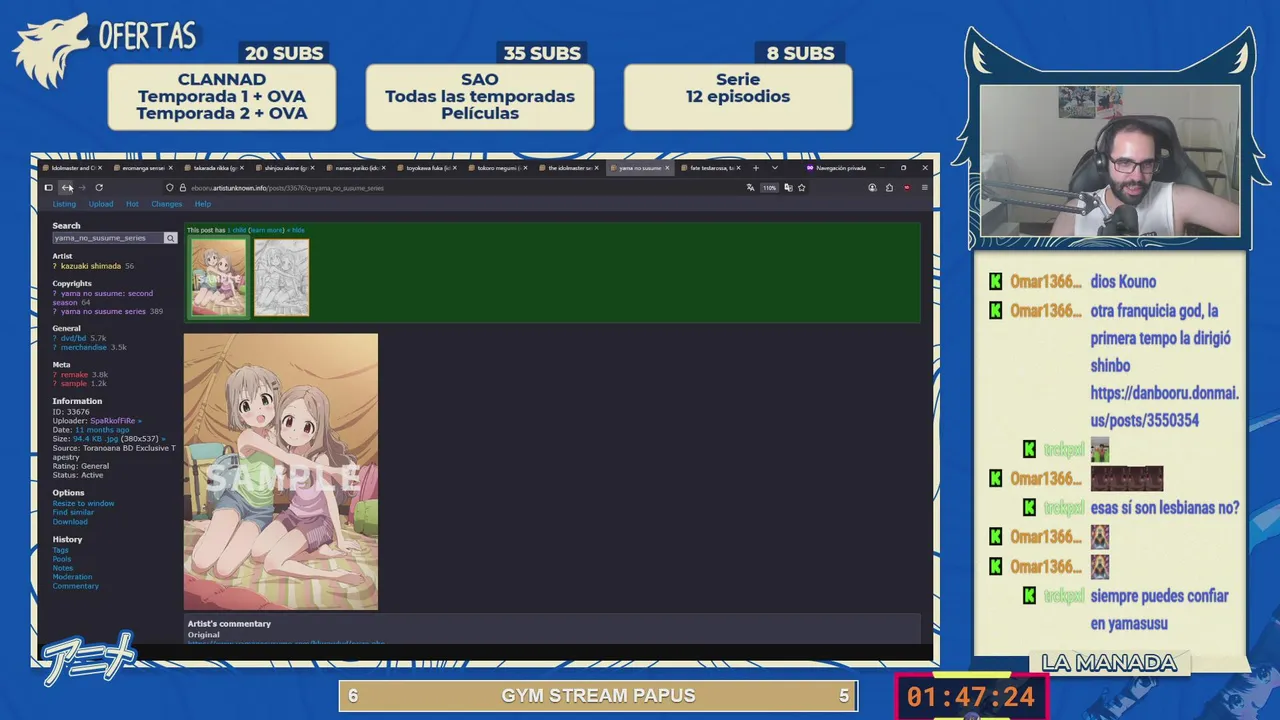This screenshot has height=720, width=1280.
Task: Open the 'sample' meta tag
Action: coord(74,383)
